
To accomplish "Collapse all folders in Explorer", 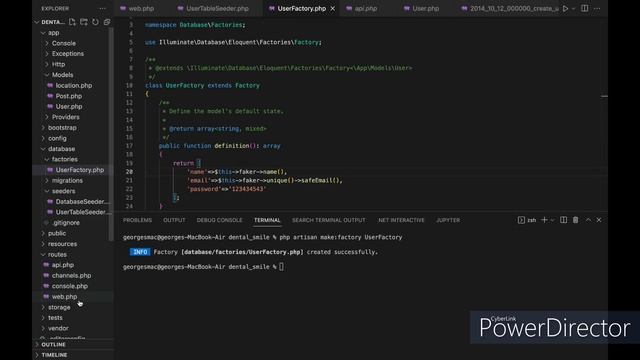I will click(107, 22).
